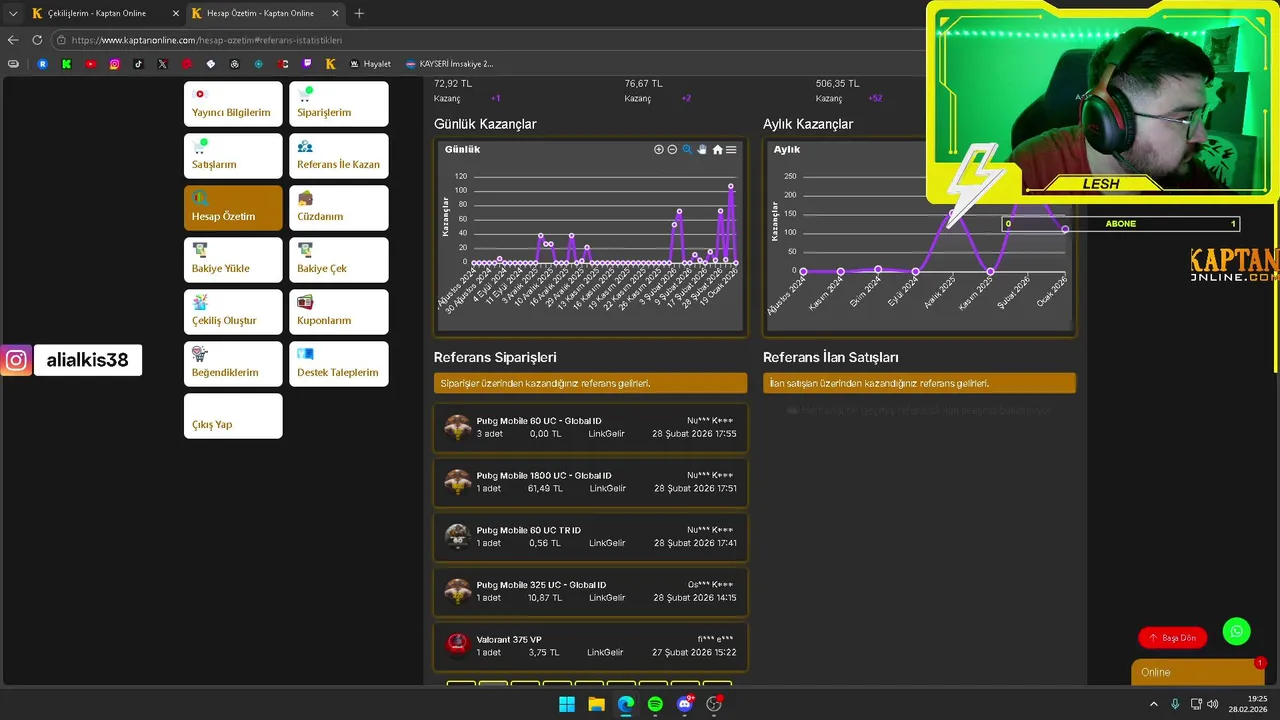Open Destek Taleplerim tile
1280x720 pixels.
[x=339, y=364]
